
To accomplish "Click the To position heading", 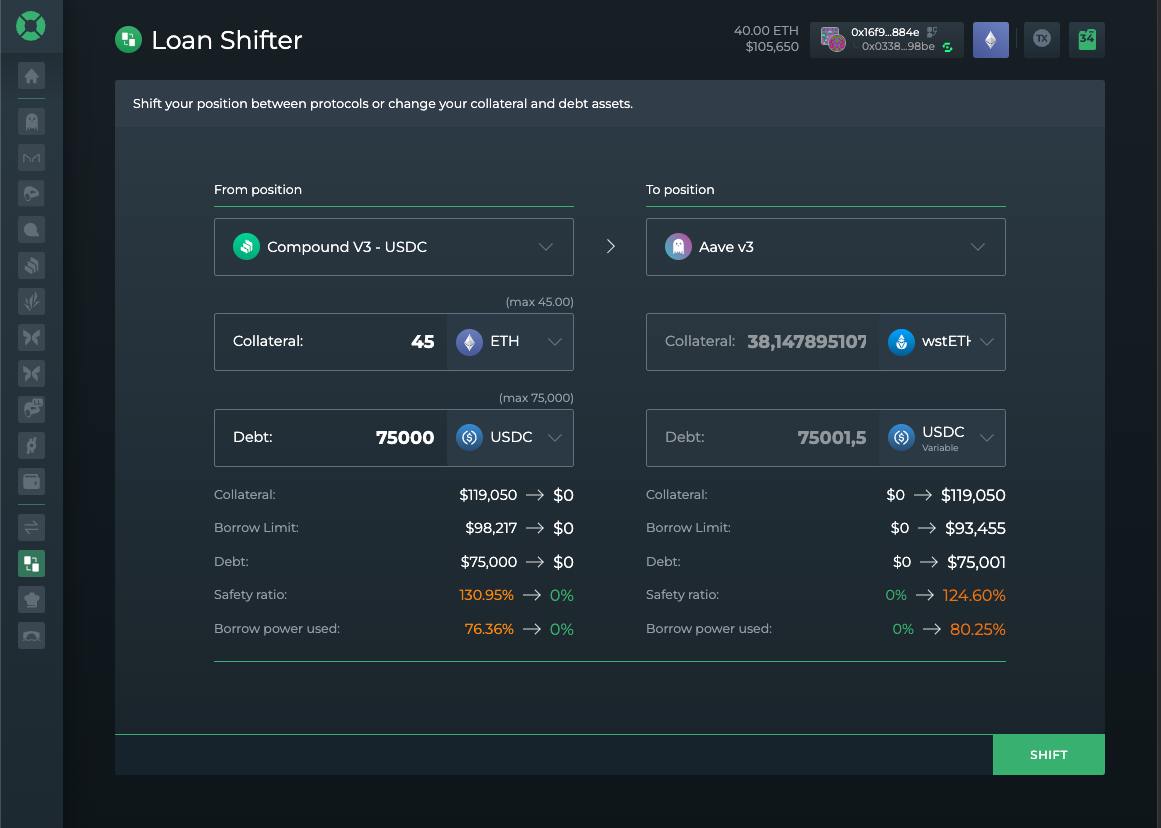I will [x=680, y=190].
